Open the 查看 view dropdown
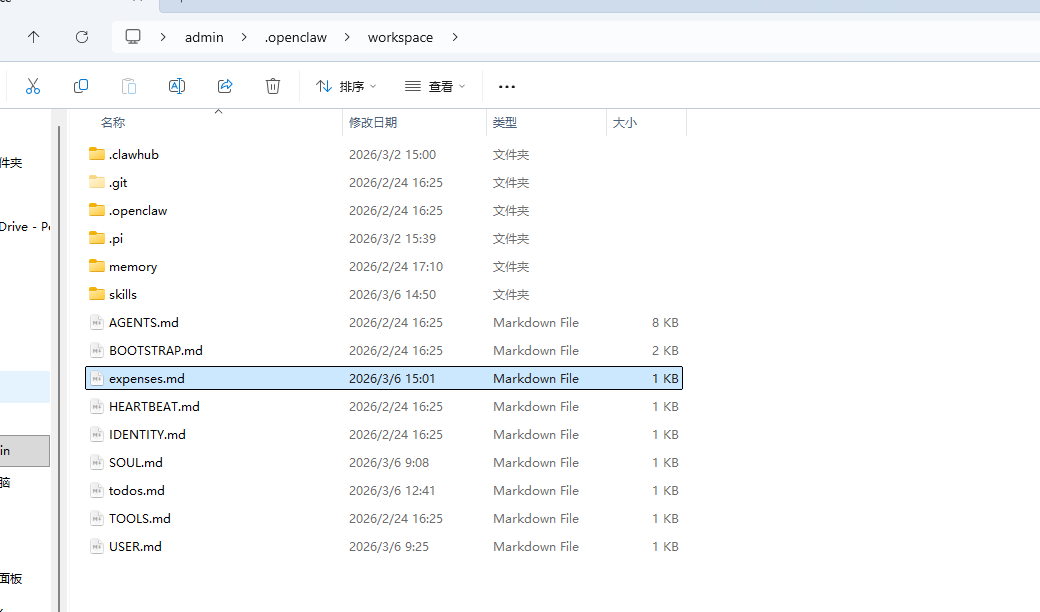 (435, 86)
